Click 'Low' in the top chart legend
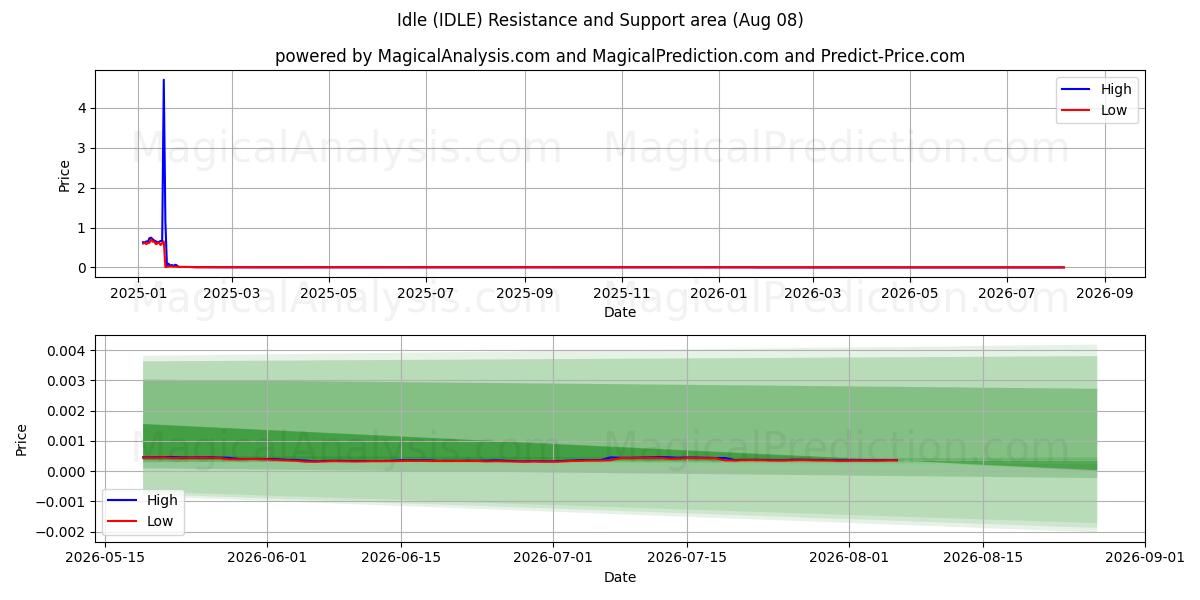 pyautogui.click(x=1114, y=110)
